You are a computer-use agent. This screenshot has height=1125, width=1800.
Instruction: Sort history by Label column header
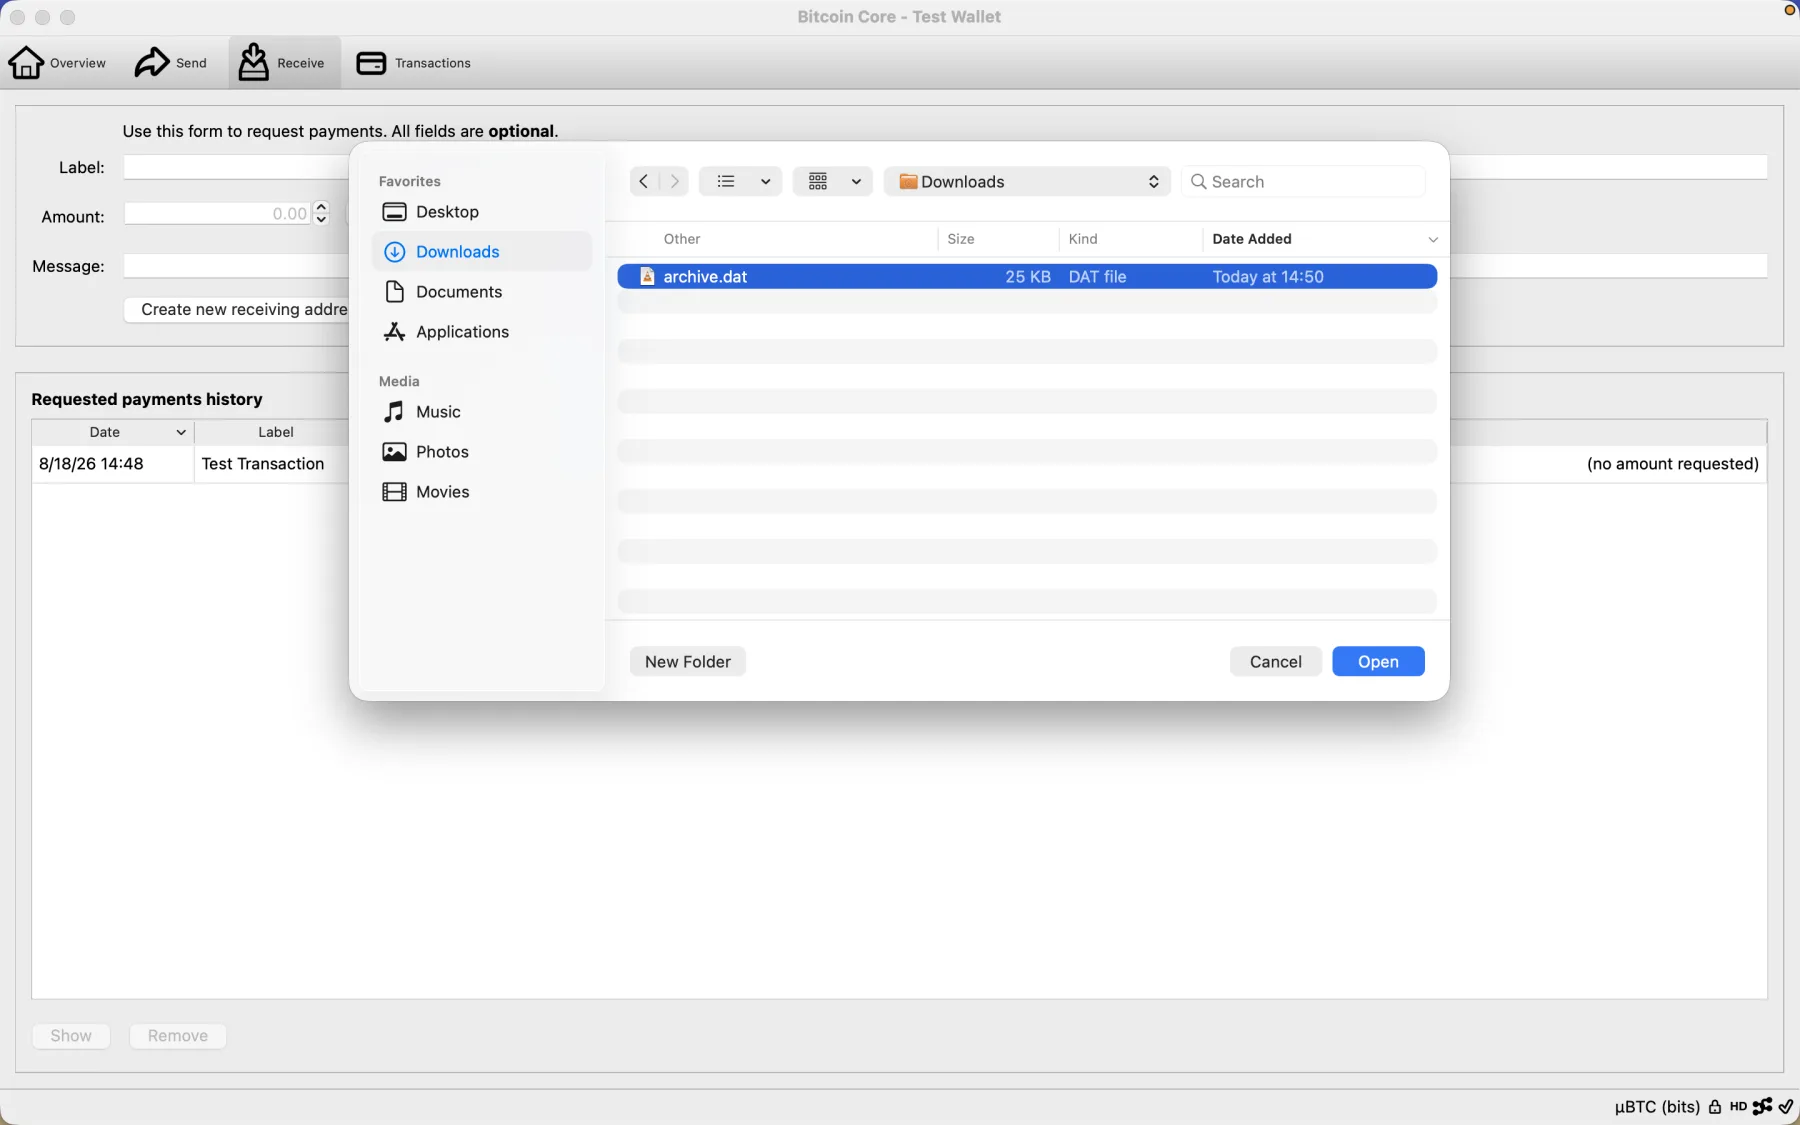[x=275, y=432]
